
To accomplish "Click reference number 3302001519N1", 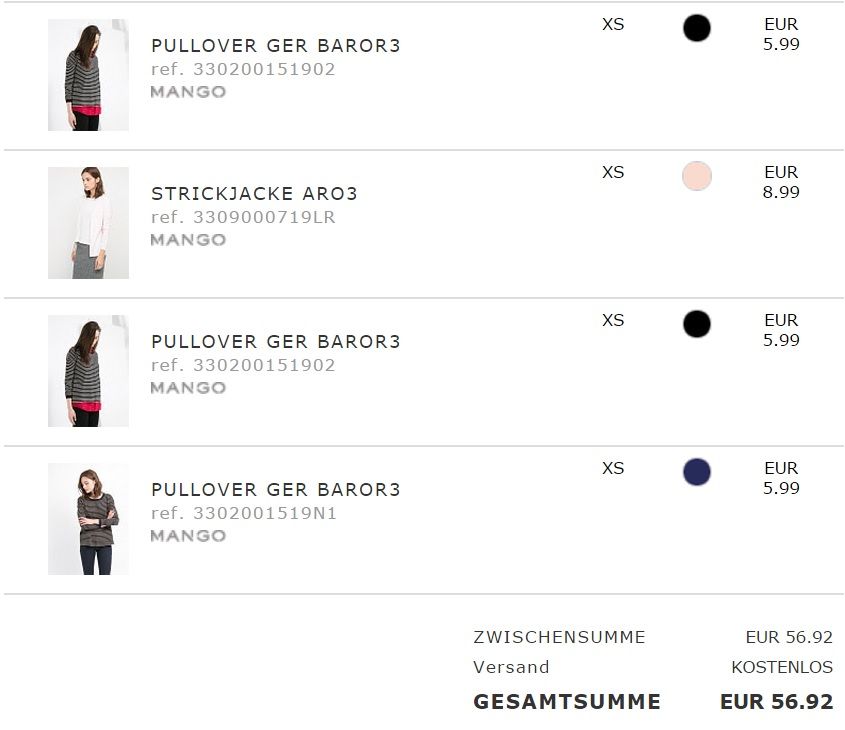I will [x=244, y=513].
